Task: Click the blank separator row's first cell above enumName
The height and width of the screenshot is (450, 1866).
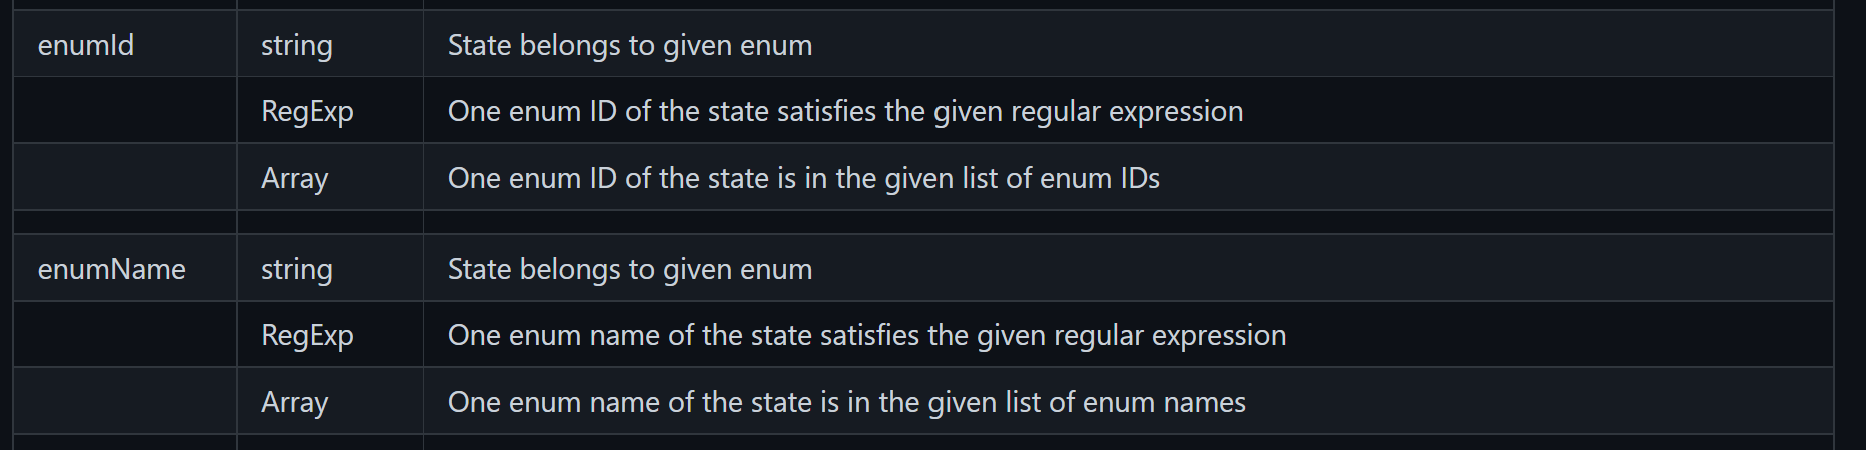Action: [125, 222]
